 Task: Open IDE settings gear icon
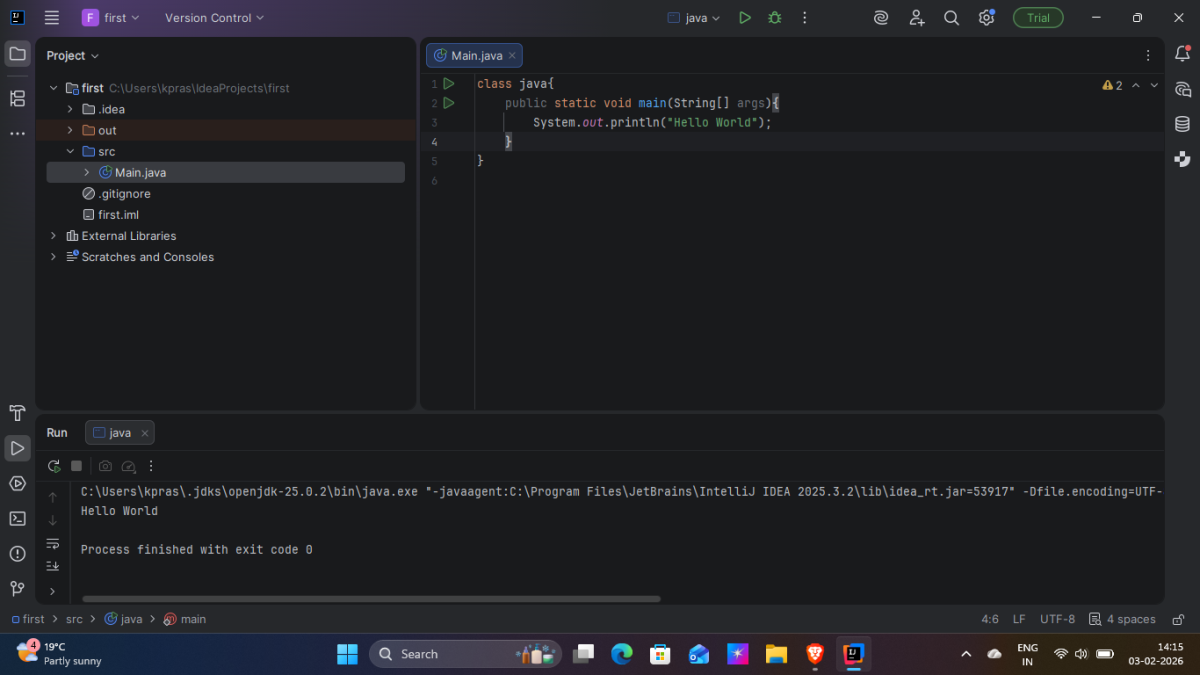[986, 18]
